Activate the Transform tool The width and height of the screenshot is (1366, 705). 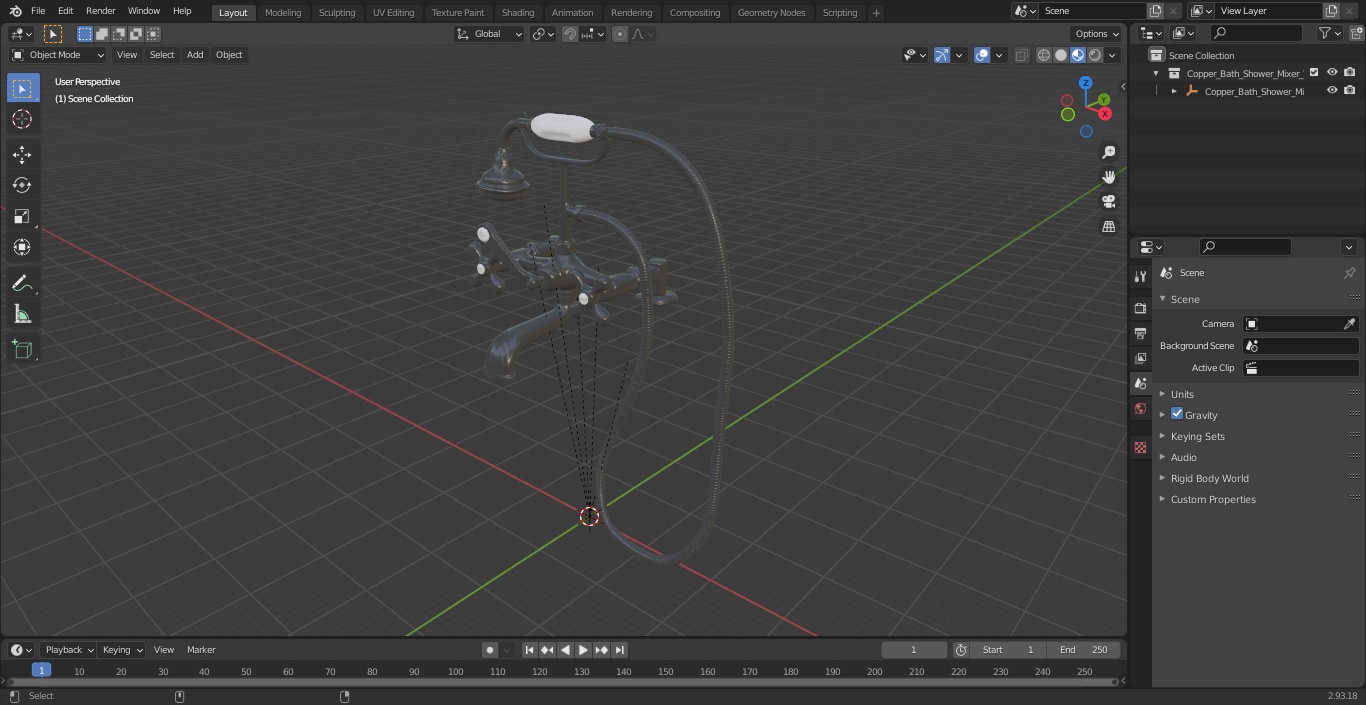coord(22,247)
